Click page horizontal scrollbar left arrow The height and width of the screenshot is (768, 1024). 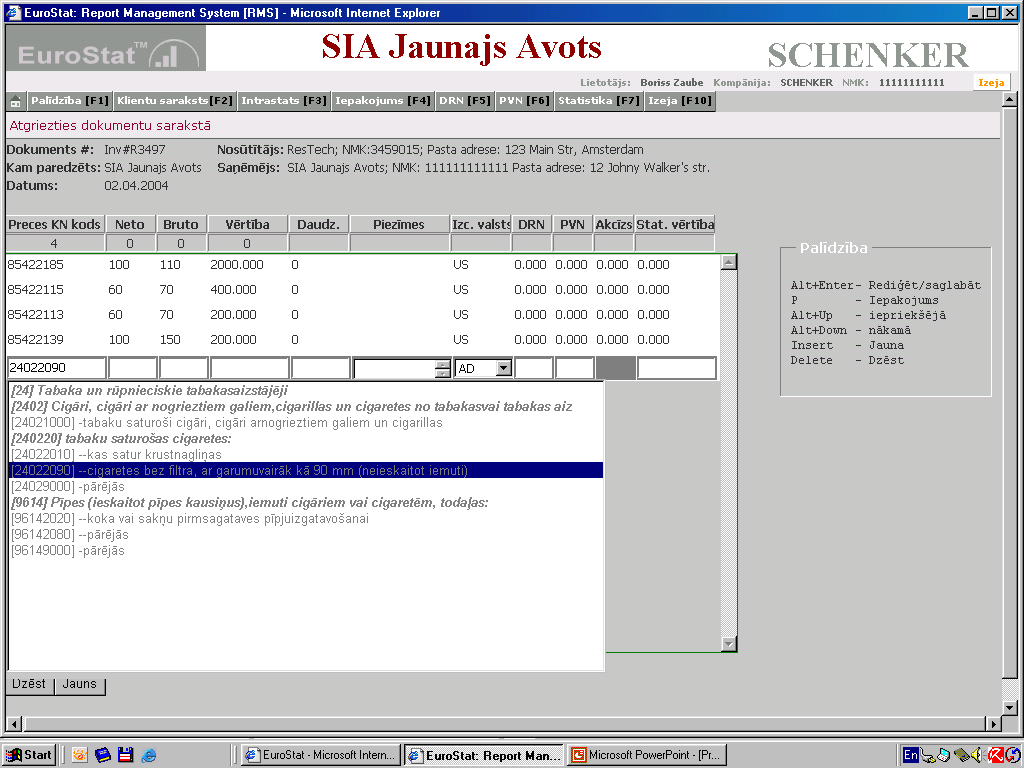coord(14,724)
